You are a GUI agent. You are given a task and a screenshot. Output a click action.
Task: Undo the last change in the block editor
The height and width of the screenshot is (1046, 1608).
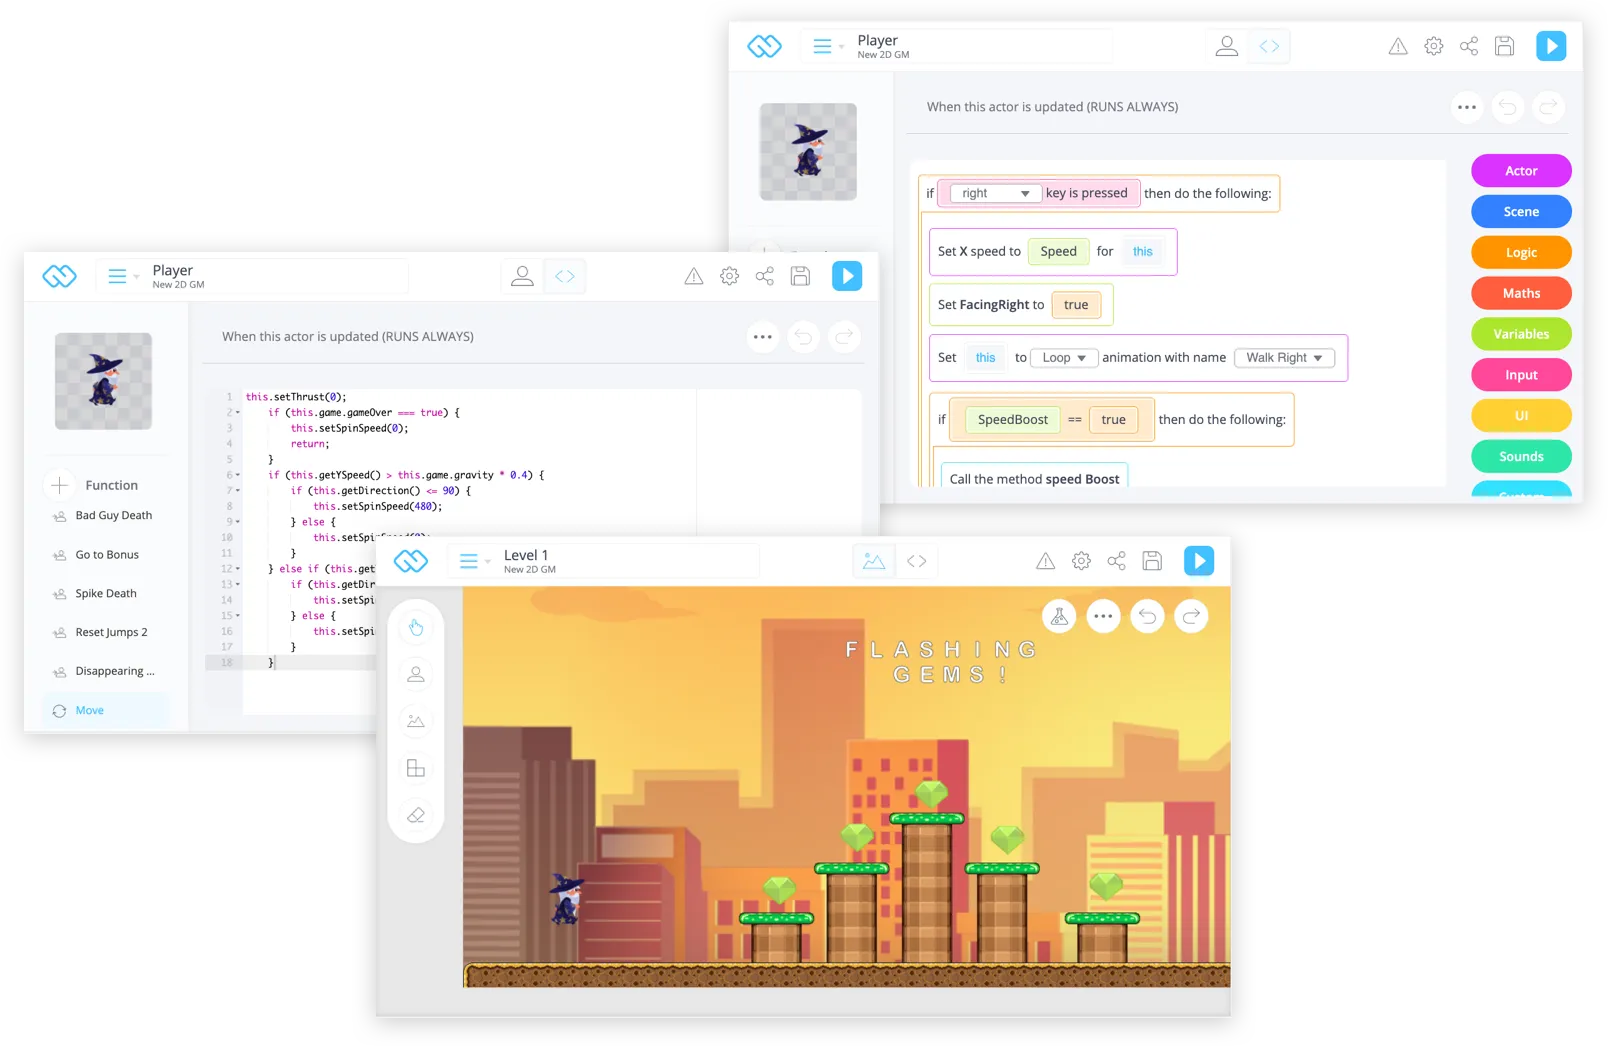1508,107
